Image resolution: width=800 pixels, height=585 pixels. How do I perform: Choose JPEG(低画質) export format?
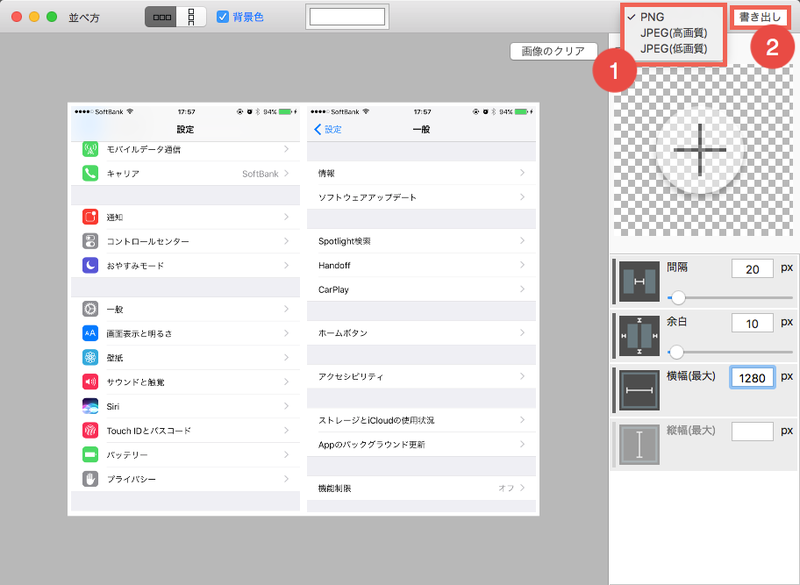click(x=673, y=49)
